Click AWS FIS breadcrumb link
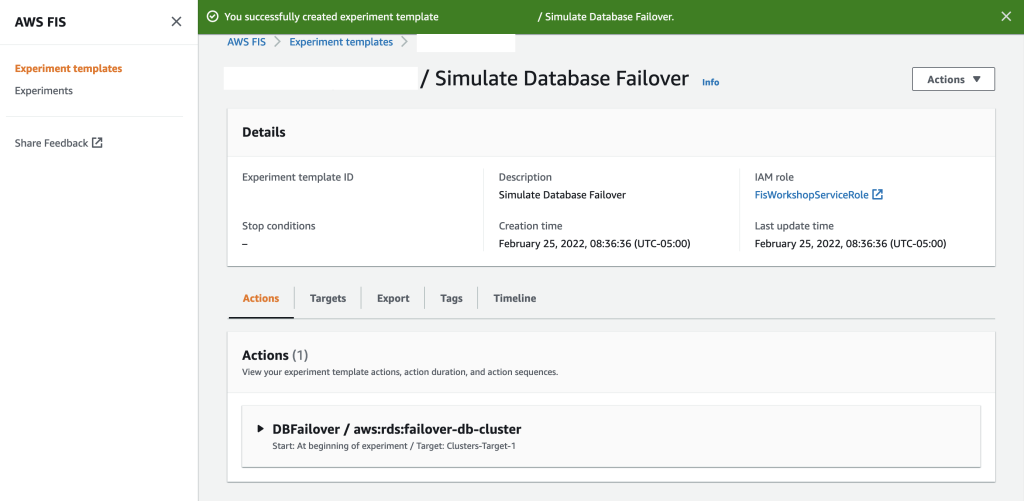The width and height of the screenshot is (1024, 501). click(246, 42)
